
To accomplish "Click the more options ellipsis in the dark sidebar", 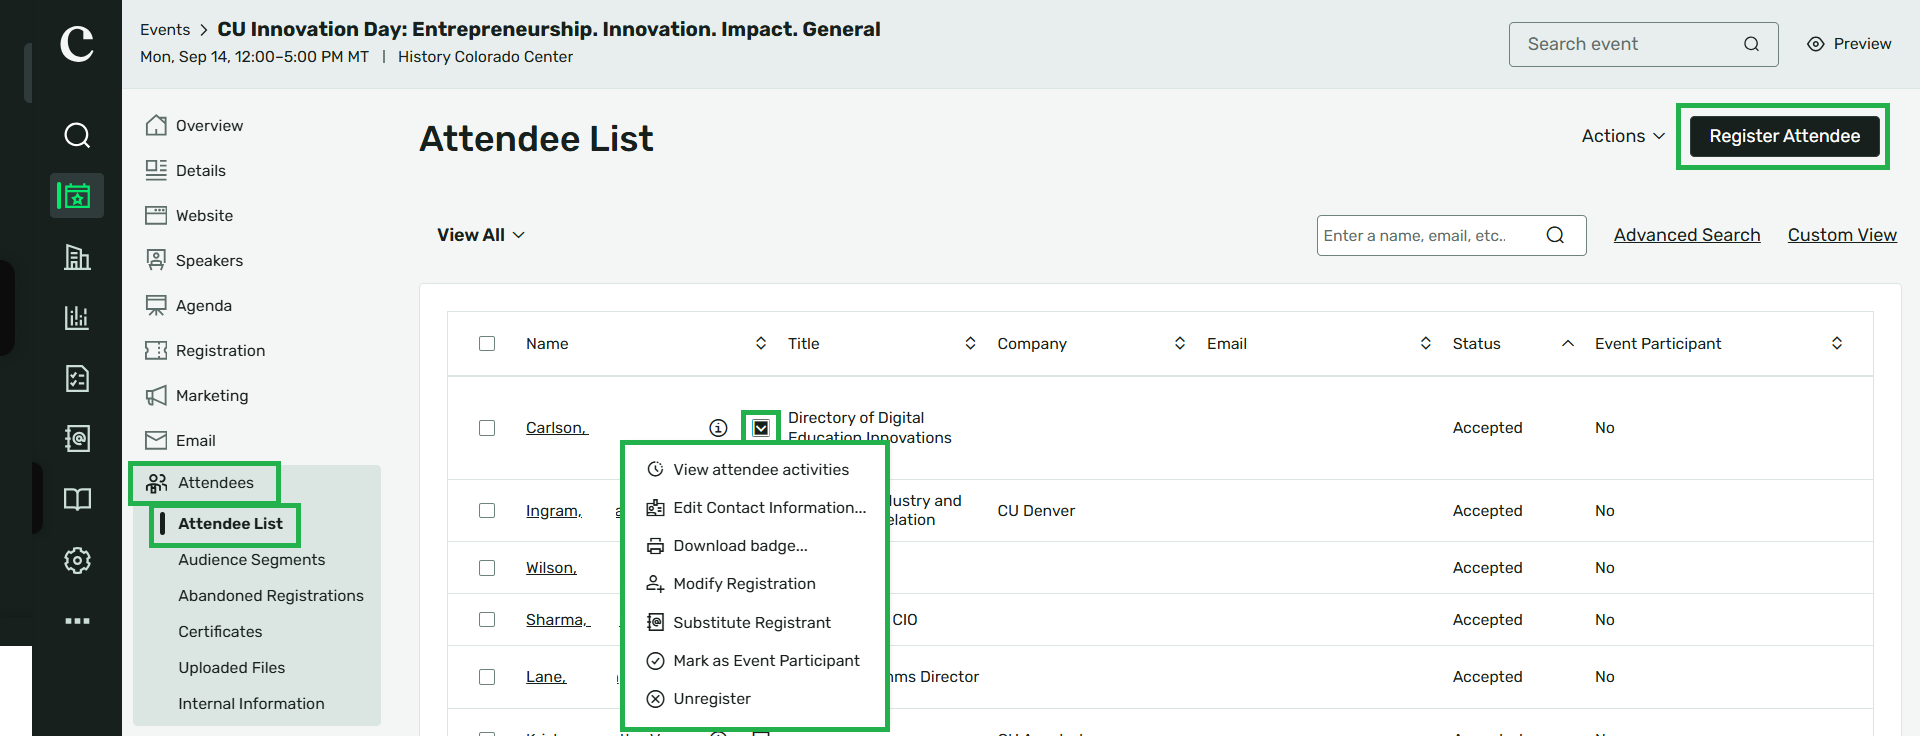I will (x=77, y=621).
